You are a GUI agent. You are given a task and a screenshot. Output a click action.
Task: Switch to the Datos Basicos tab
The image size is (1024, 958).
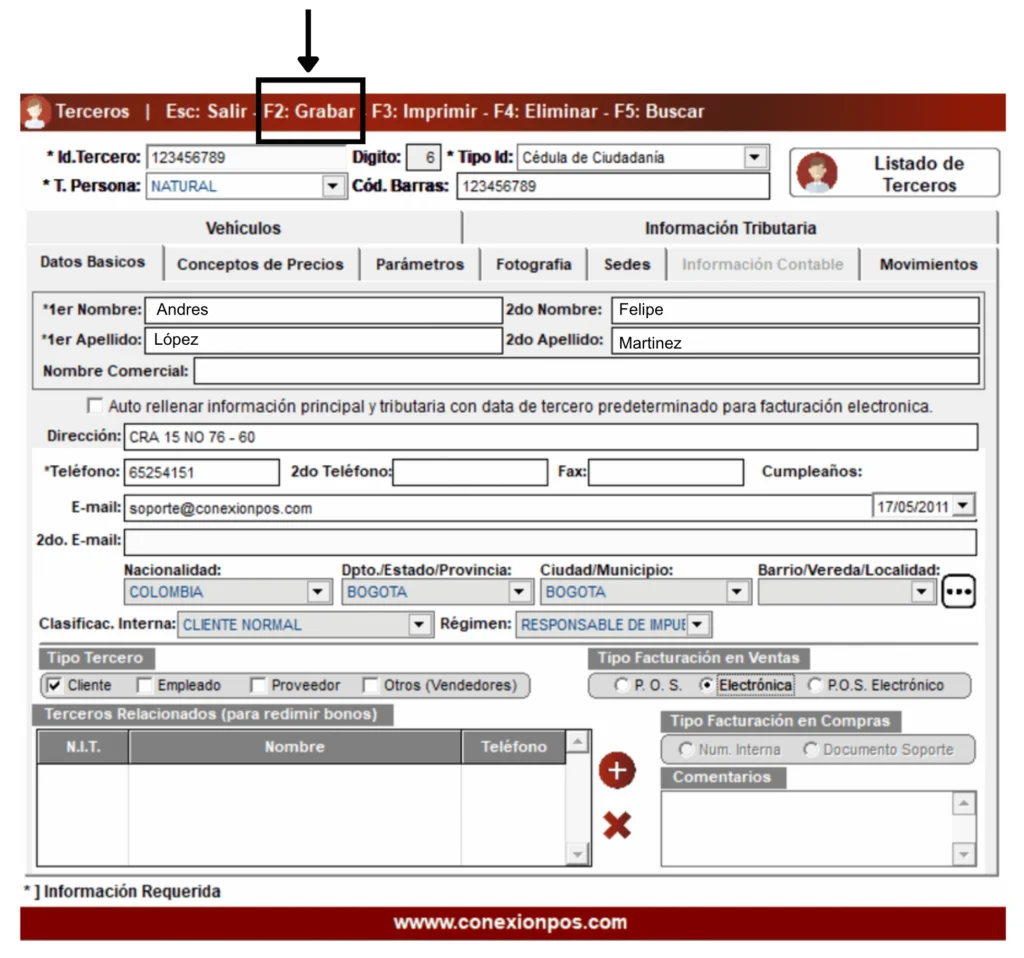(x=93, y=262)
